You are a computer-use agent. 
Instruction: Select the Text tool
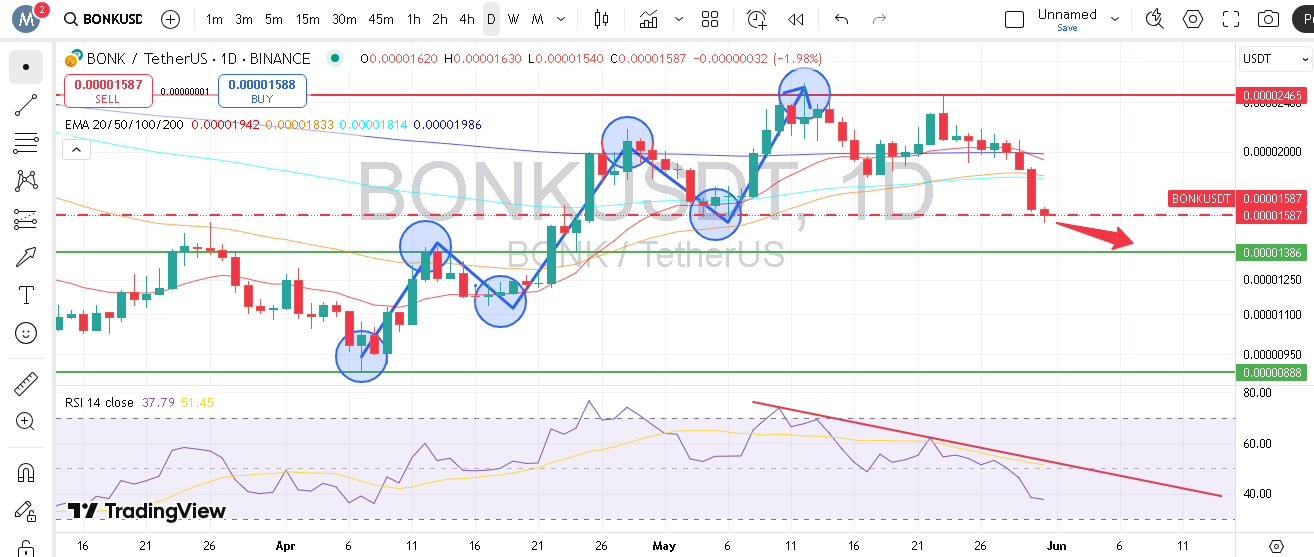(26, 295)
